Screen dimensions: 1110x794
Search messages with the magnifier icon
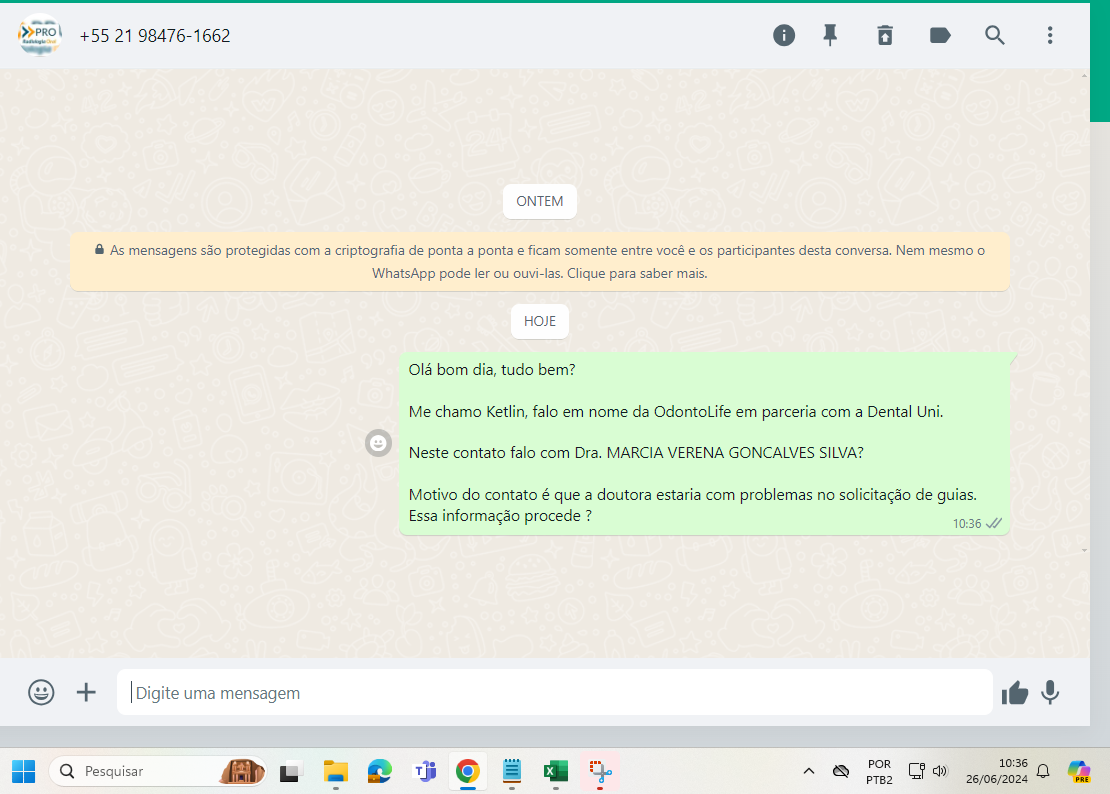pos(995,36)
